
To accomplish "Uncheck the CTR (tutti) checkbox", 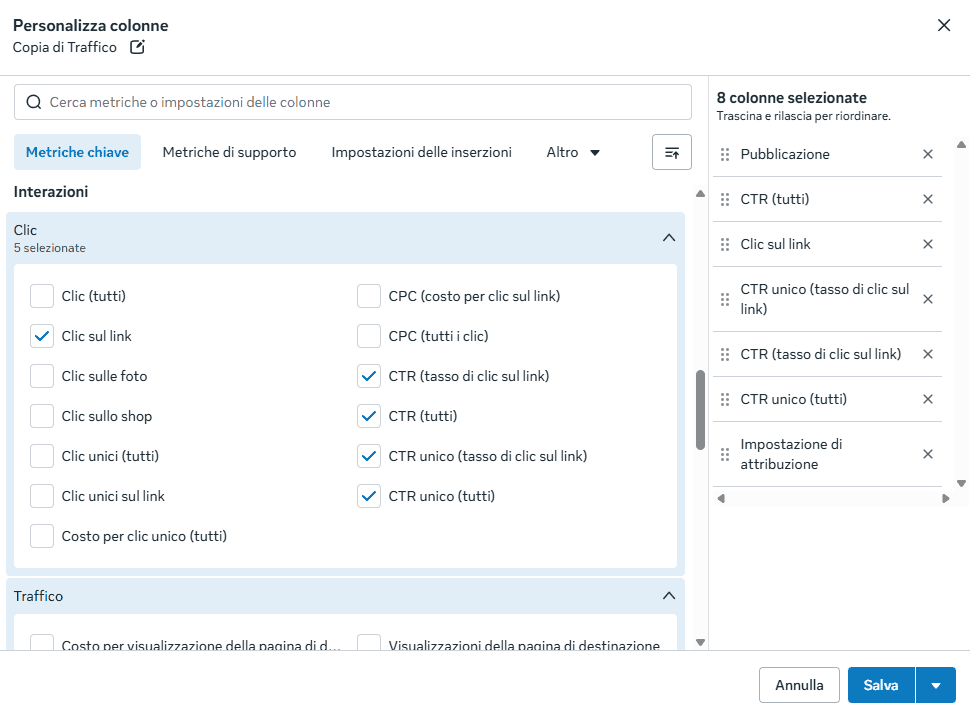I will point(369,416).
